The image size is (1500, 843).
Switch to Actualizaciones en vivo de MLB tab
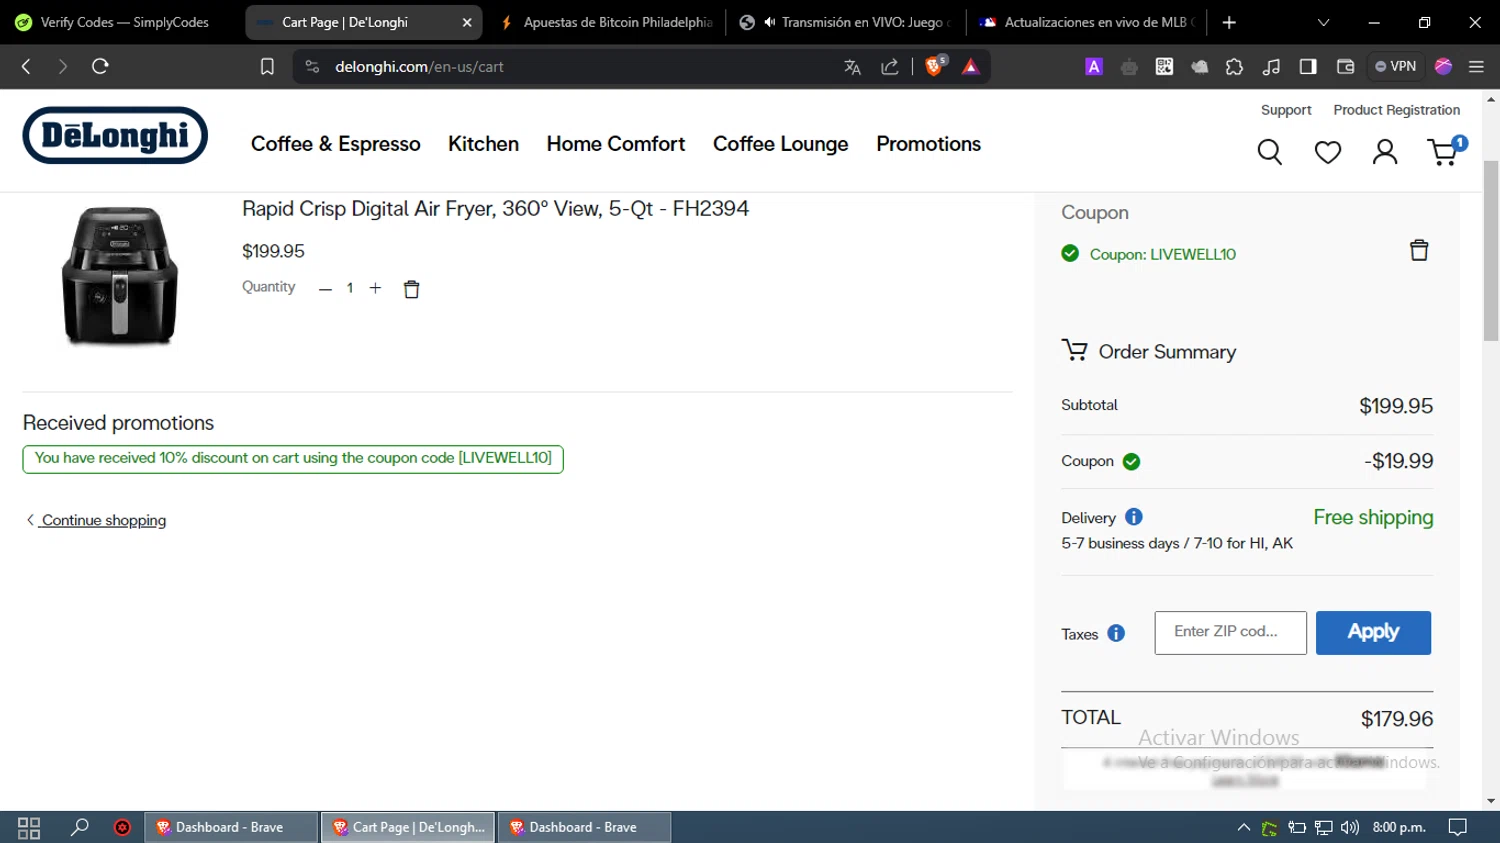[1088, 22]
